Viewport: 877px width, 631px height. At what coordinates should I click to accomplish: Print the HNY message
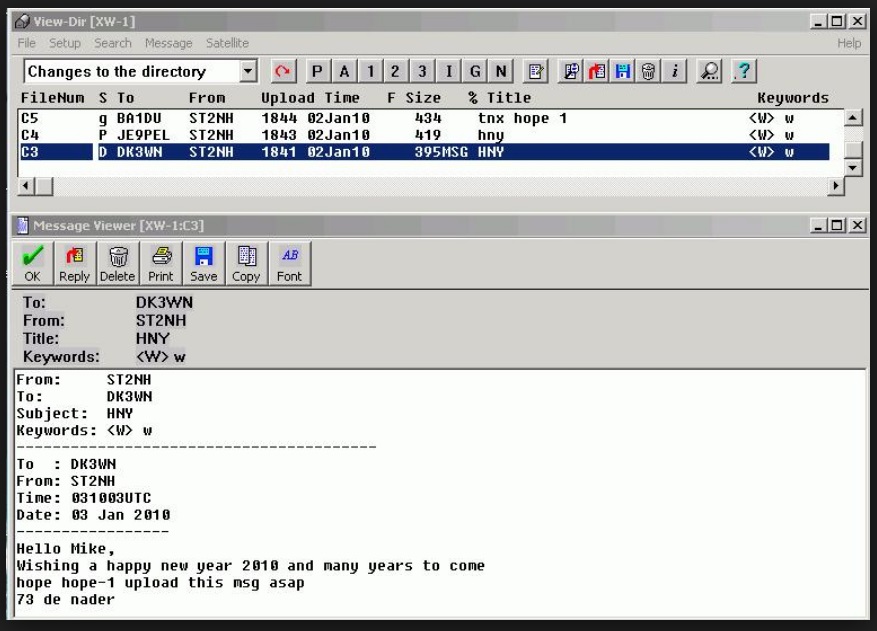160,263
